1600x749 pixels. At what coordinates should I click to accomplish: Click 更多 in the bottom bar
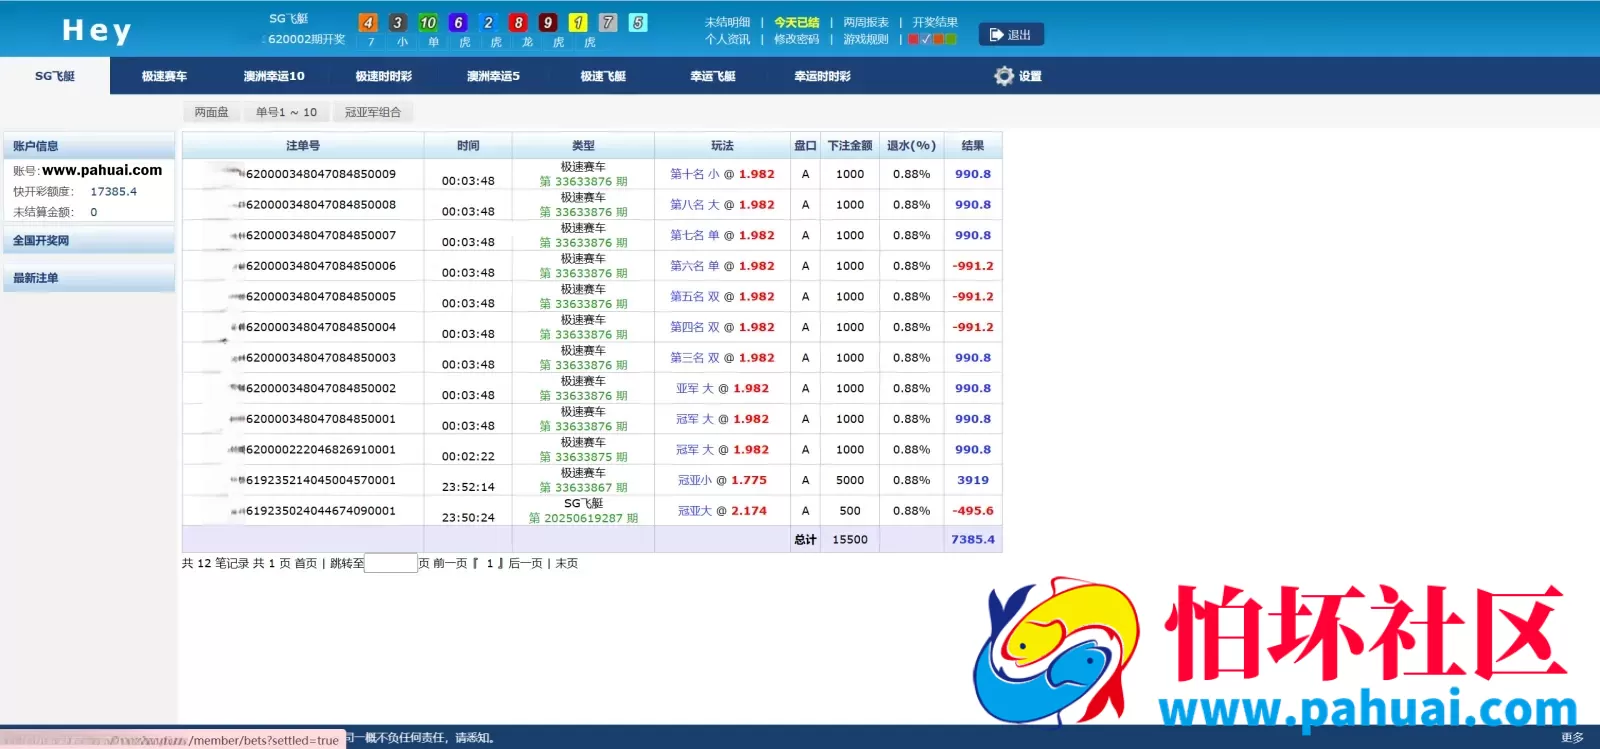click(1572, 738)
